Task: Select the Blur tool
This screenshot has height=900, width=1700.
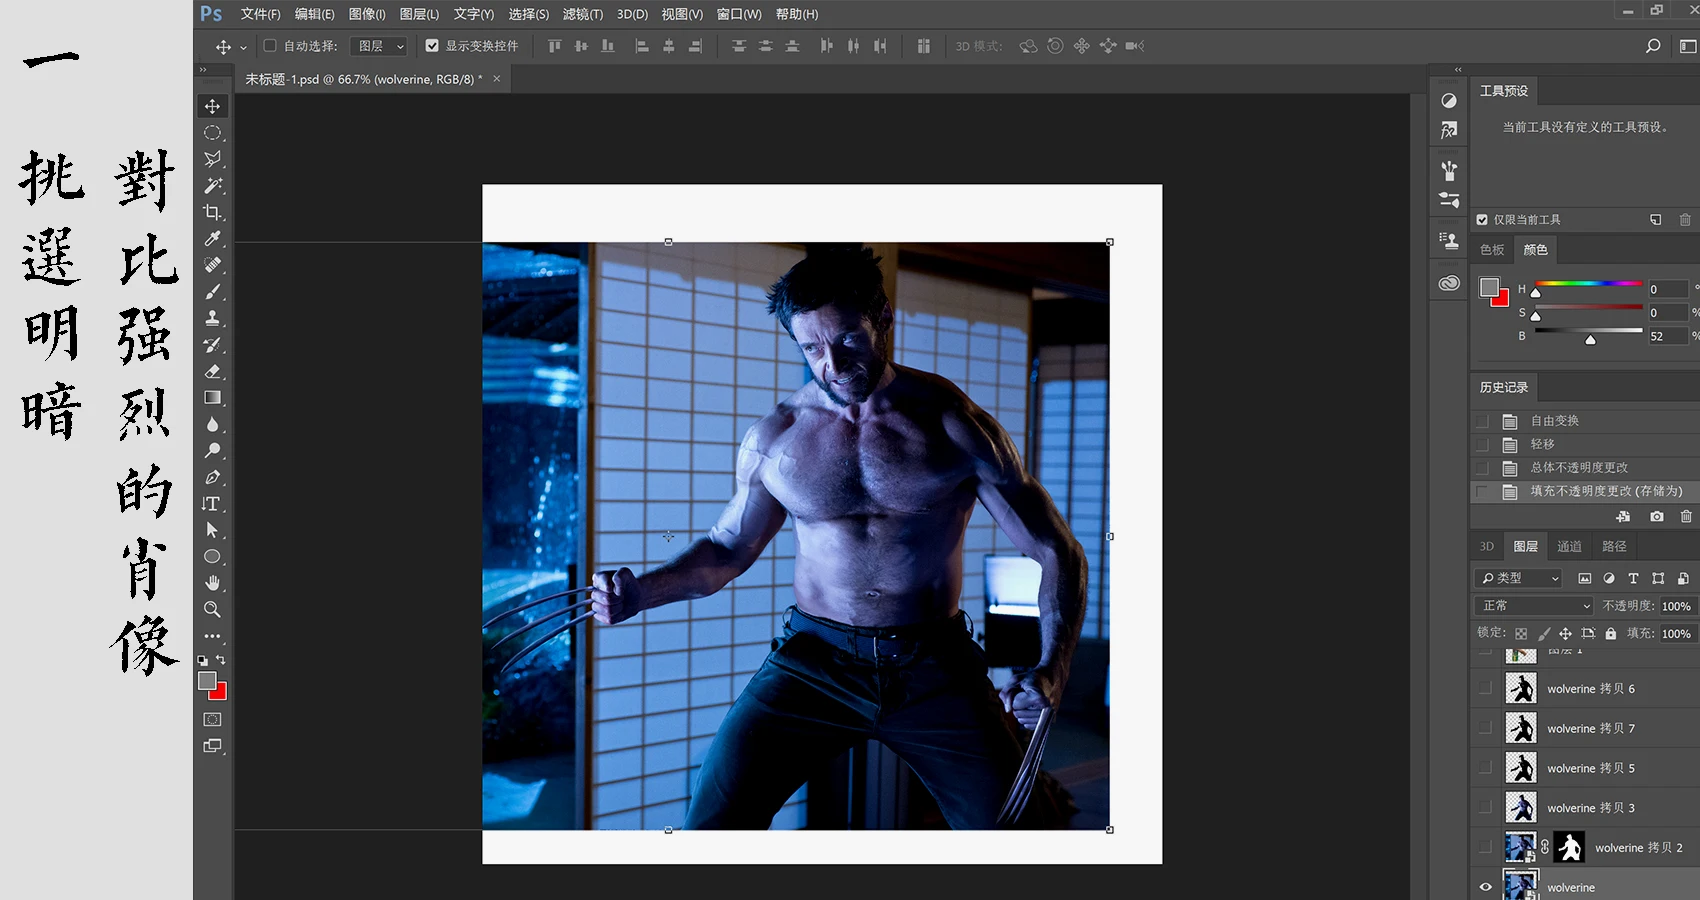Action: tap(212, 424)
